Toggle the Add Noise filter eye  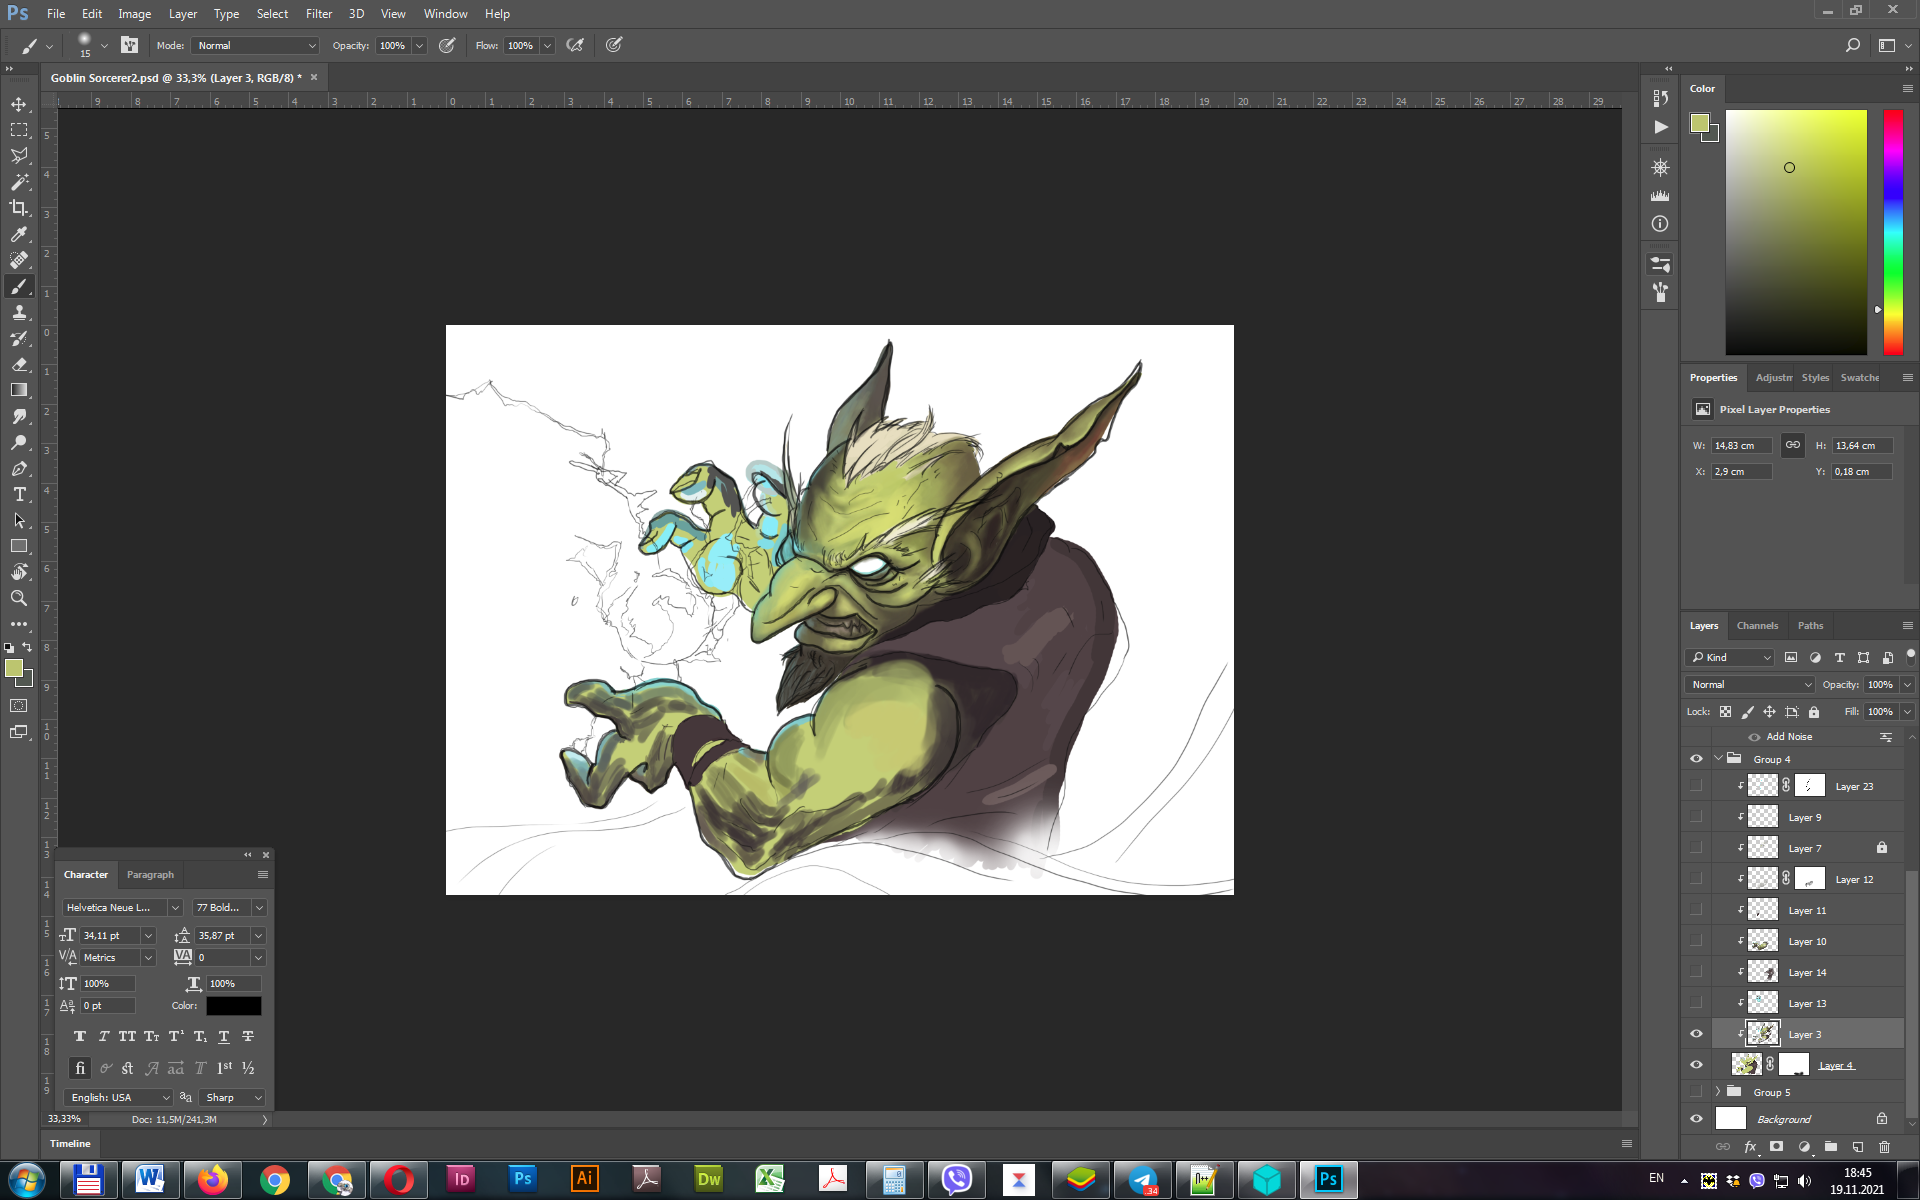pyautogui.click(x=1754, y=737)
